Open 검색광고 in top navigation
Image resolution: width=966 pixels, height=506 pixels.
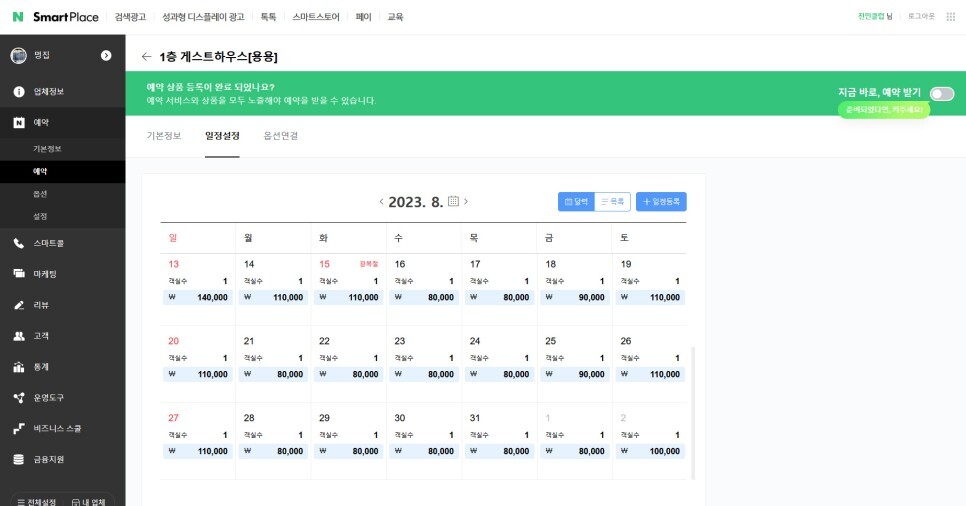130,17
